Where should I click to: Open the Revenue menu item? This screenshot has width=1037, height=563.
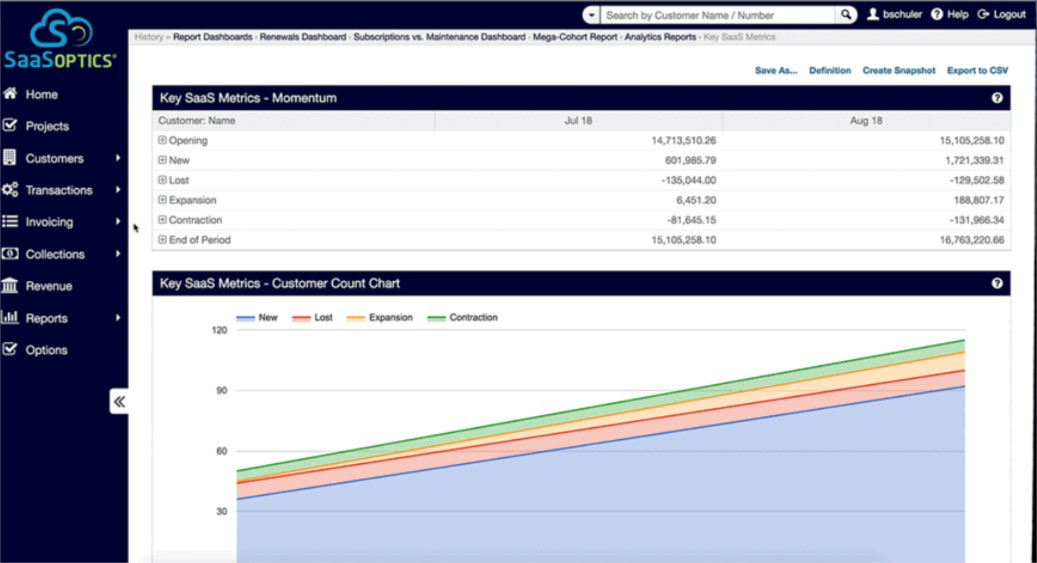tap(49, 286)
